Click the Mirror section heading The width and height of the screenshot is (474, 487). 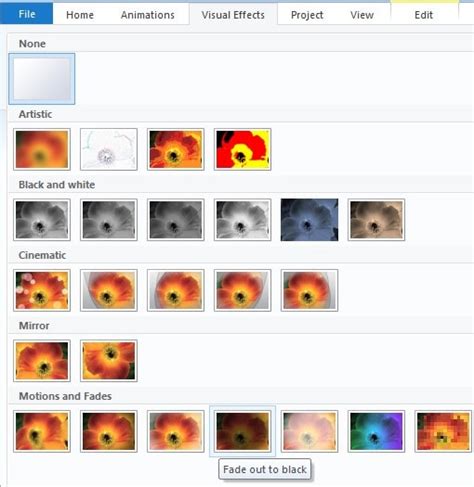click(x=34, y=326)
